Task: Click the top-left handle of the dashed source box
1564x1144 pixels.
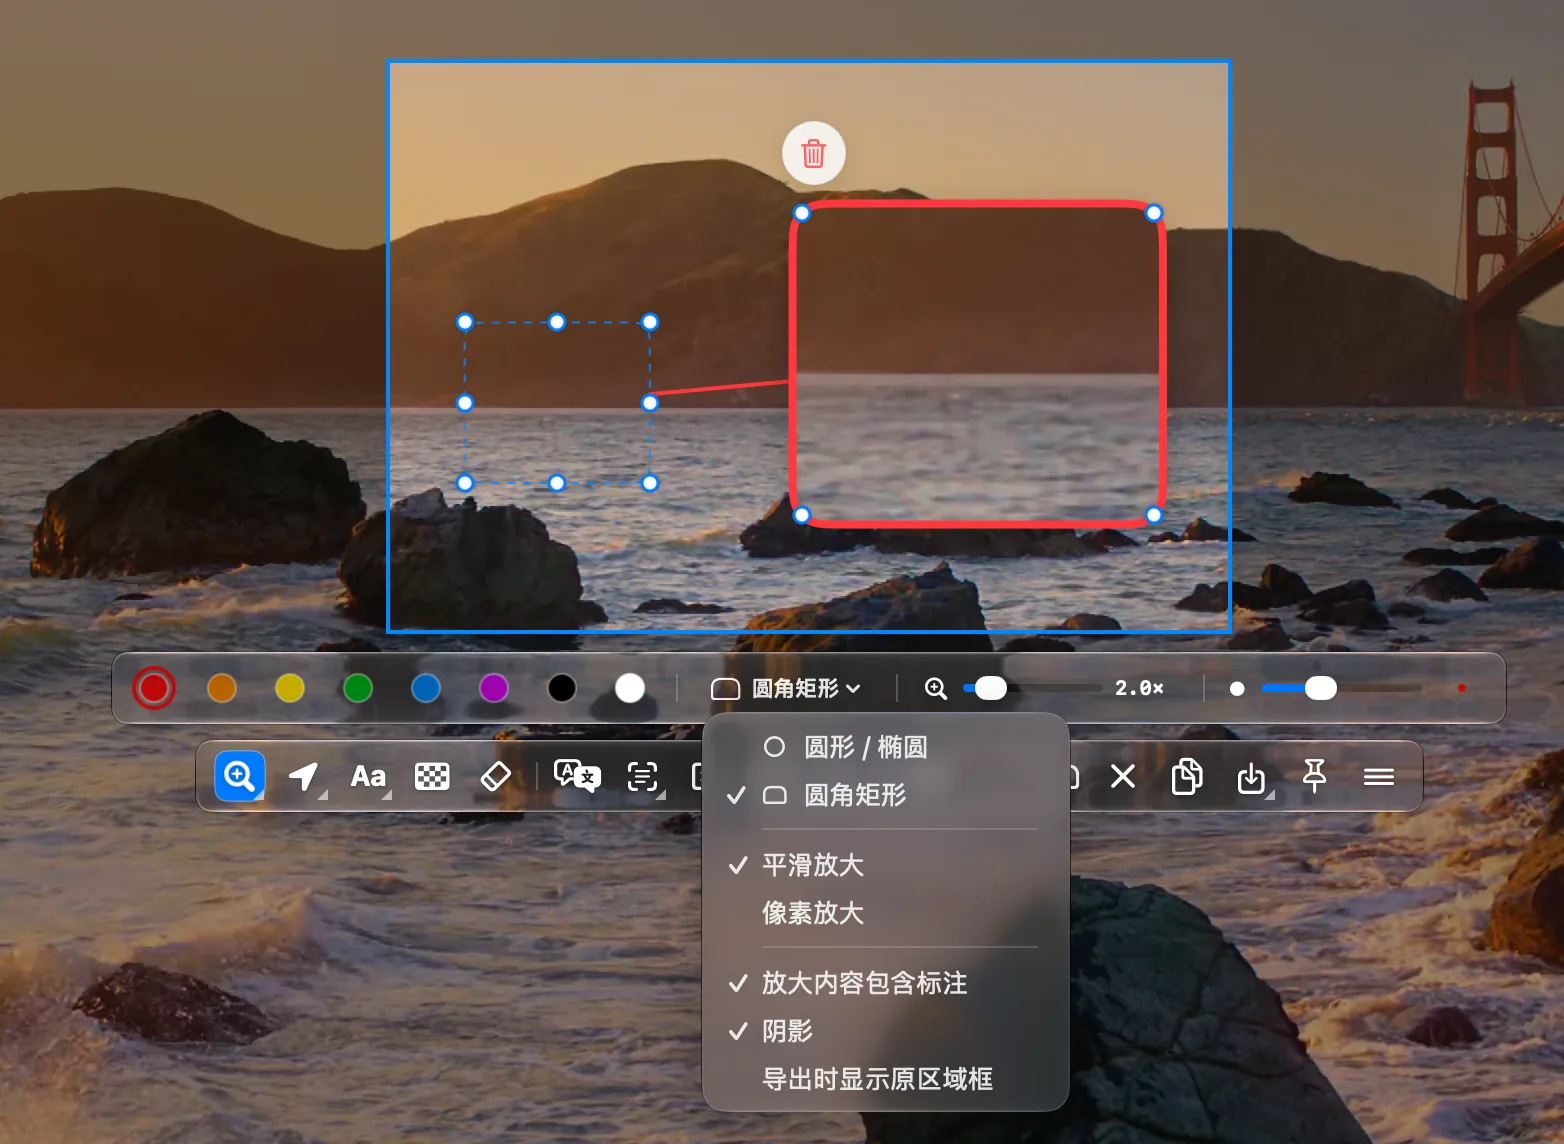Action: point(465,322)
